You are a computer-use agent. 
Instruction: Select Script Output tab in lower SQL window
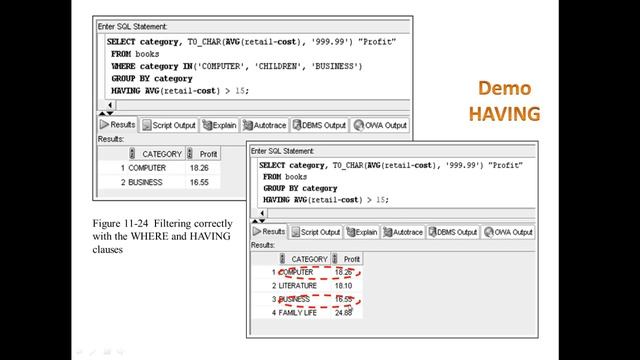(x=316, y=232)
